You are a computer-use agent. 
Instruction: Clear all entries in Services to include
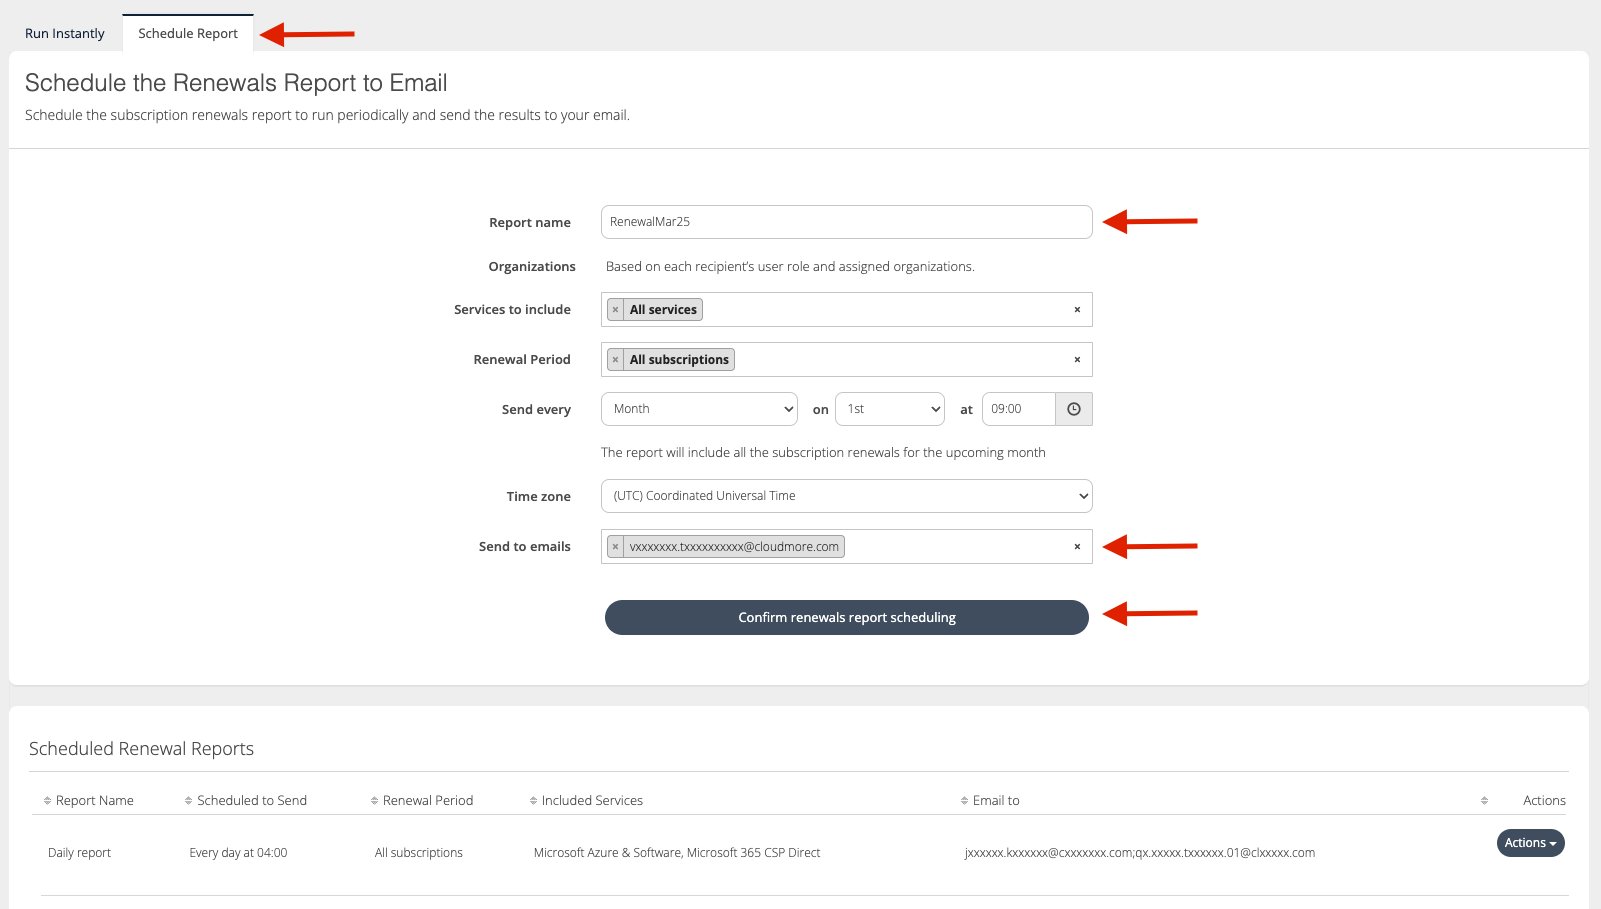(x=1077, y=310)
